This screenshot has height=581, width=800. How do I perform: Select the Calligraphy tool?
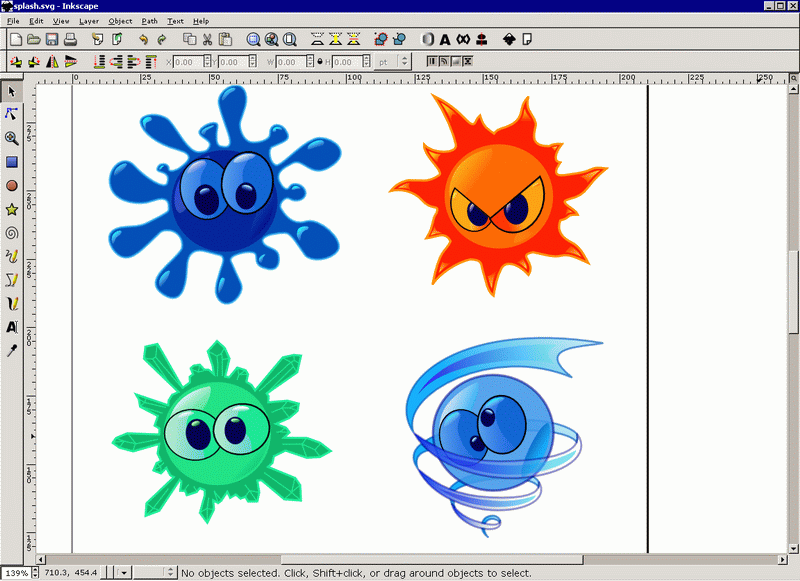pos(12,304)
